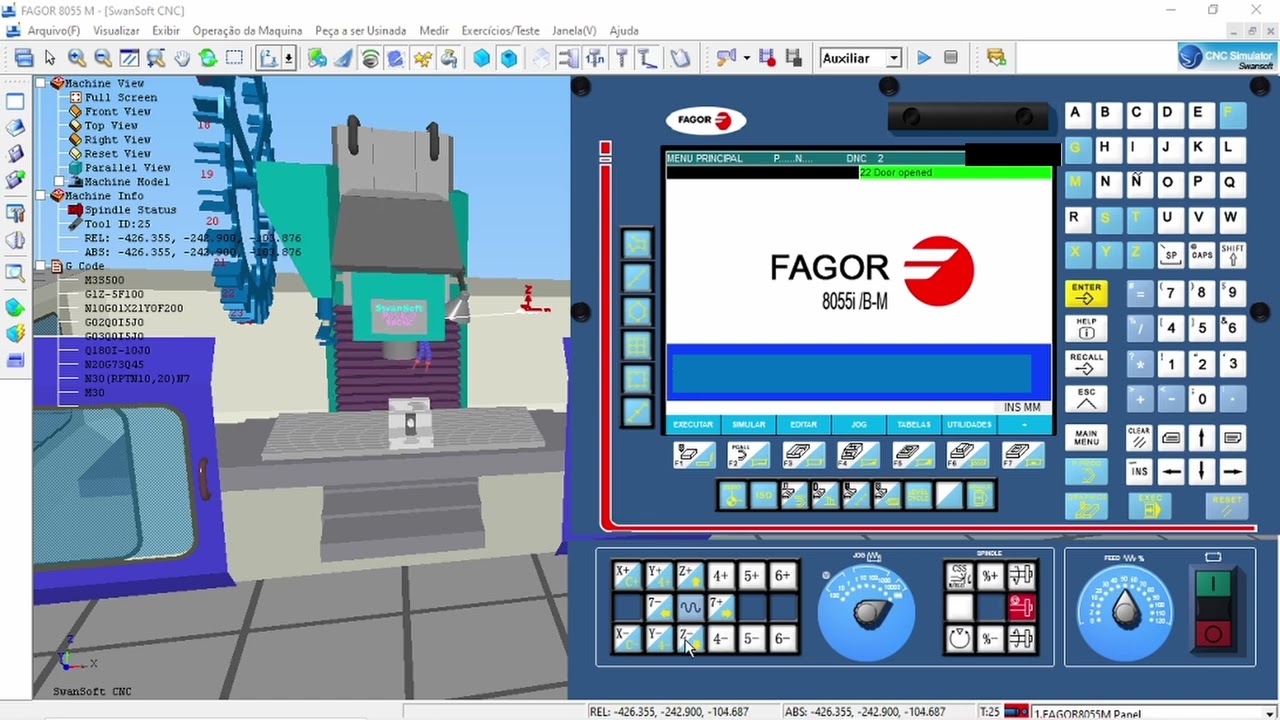
Task: Select Full Screen in the tree
Action: [121, 98]
